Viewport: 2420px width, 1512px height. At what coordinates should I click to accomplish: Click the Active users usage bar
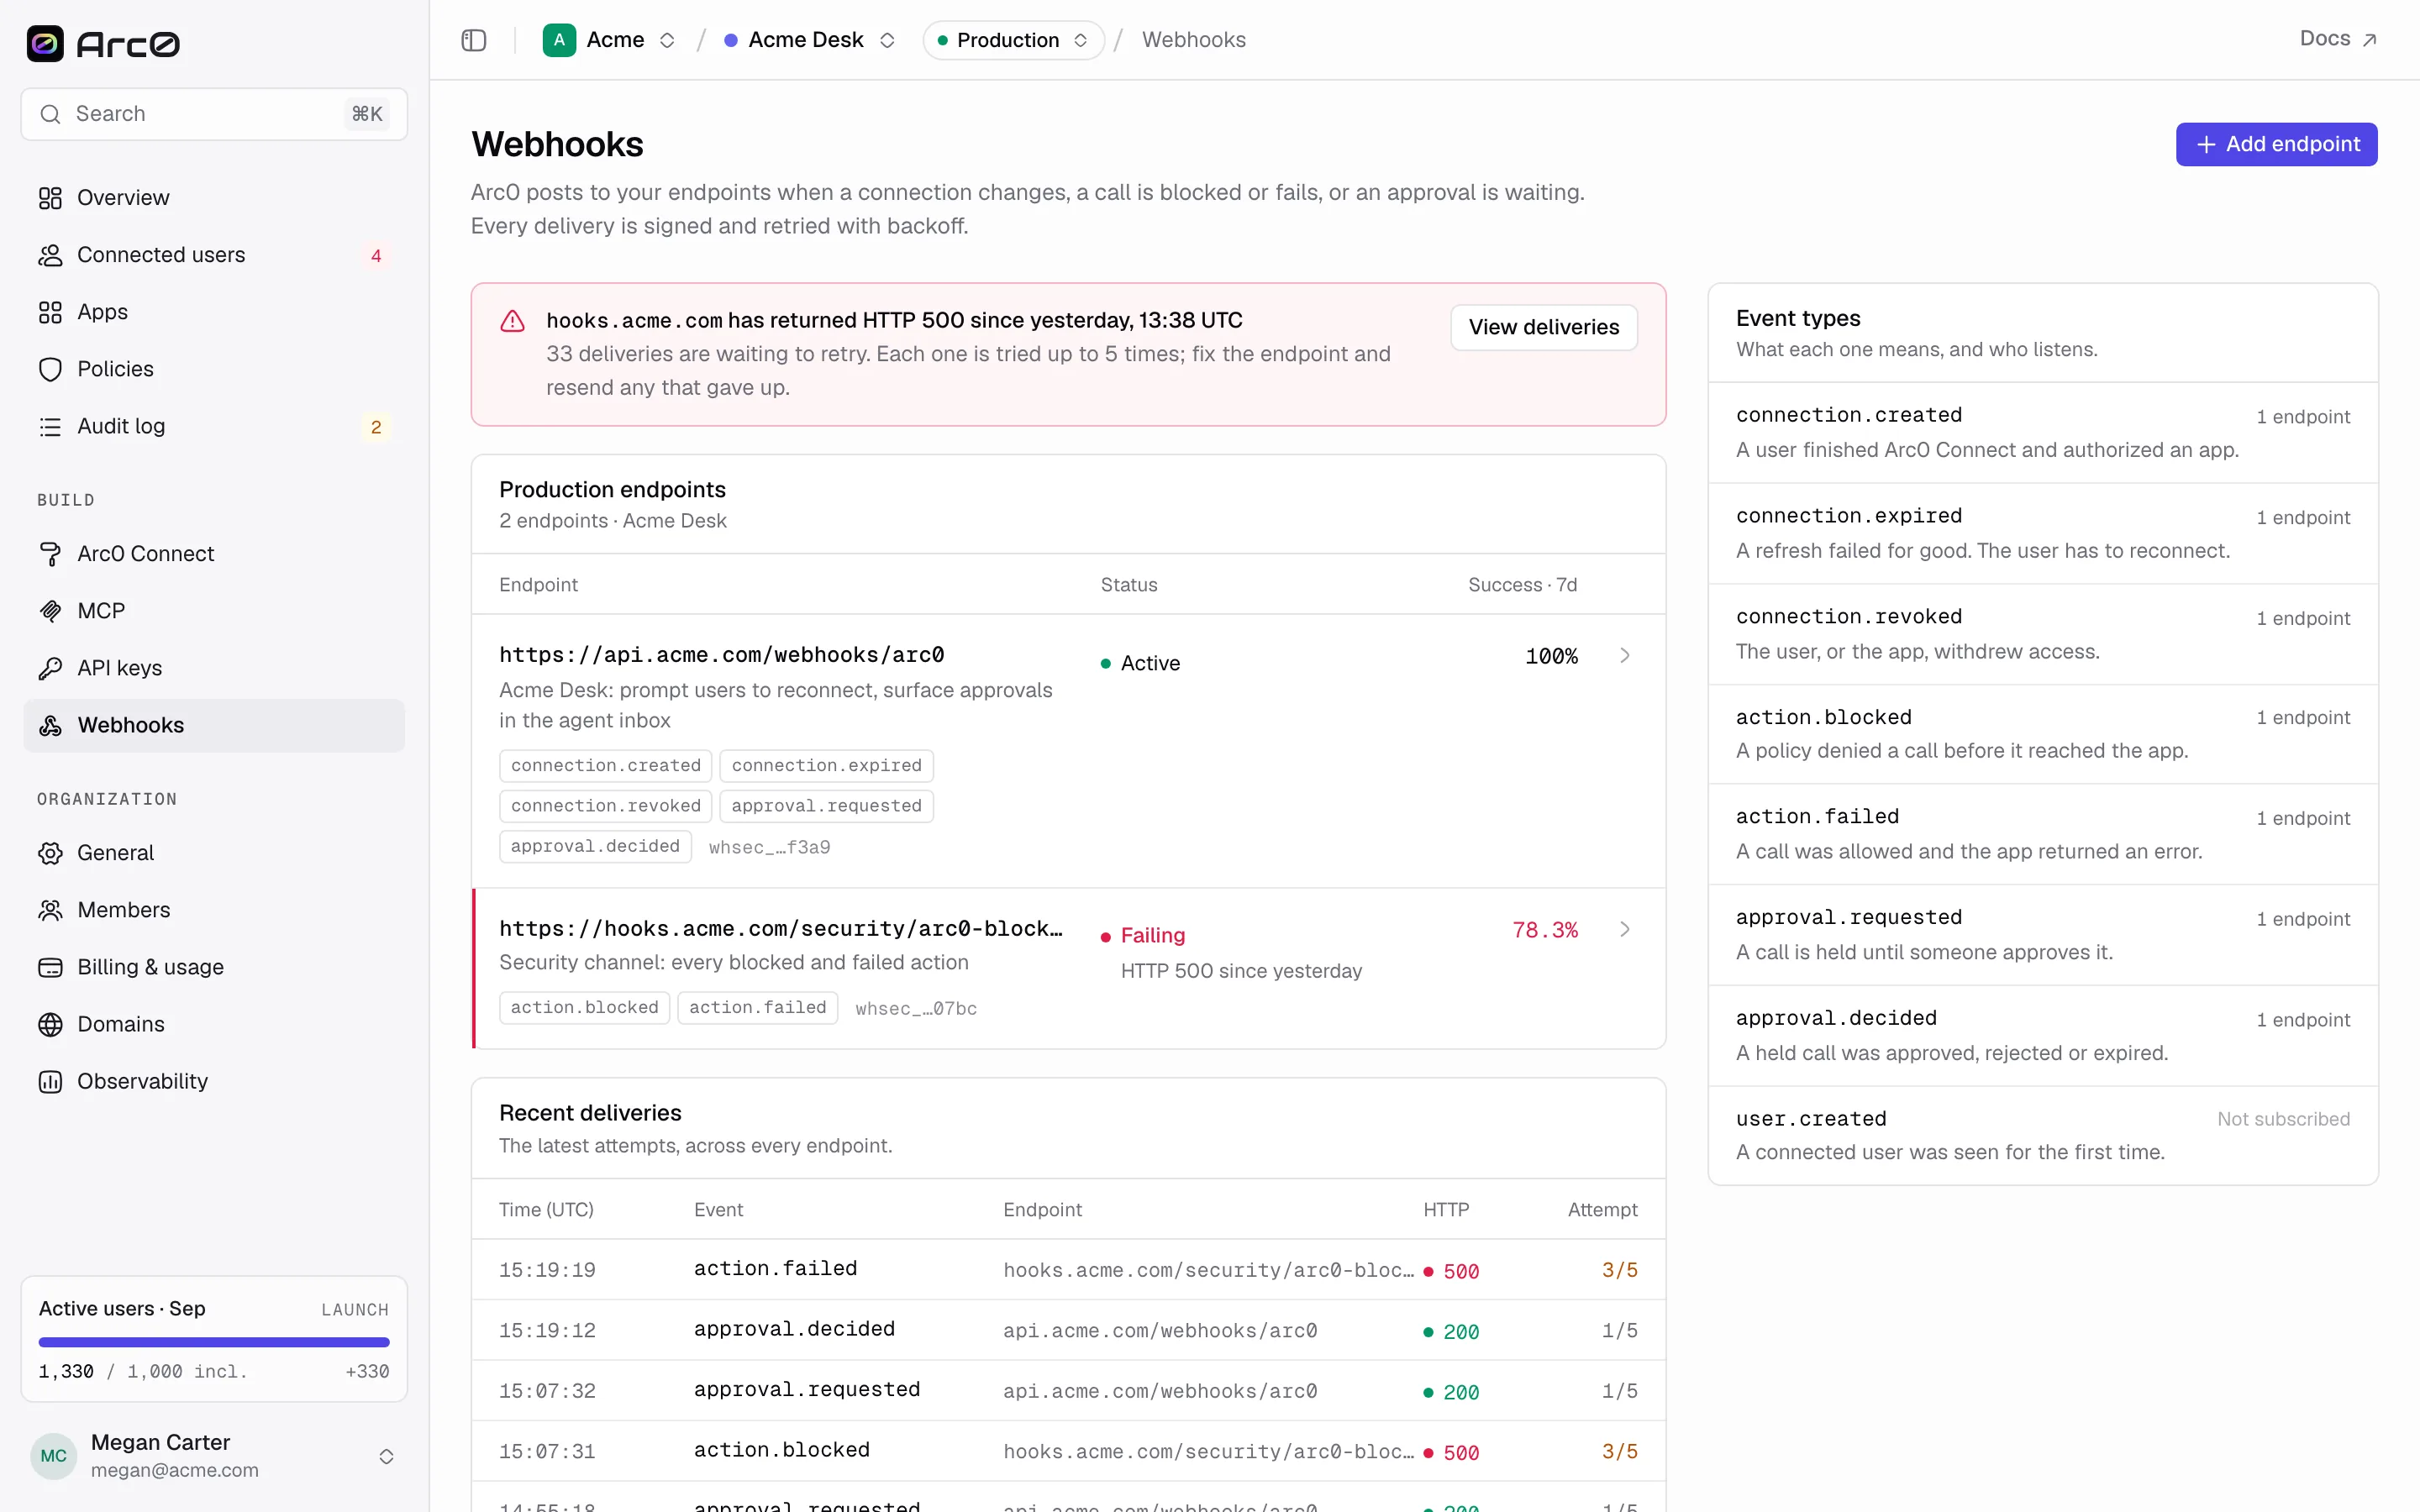tap(214, 1342)
